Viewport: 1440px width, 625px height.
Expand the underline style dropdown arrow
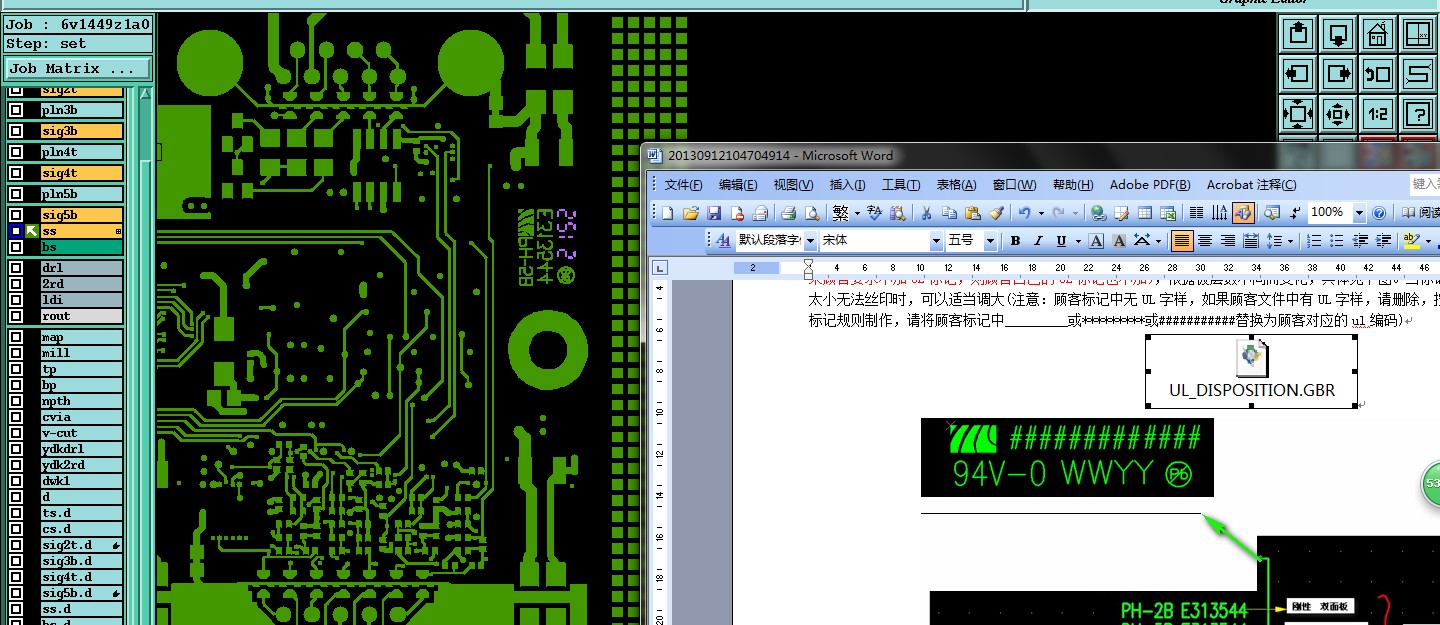tap(1077, 241)
